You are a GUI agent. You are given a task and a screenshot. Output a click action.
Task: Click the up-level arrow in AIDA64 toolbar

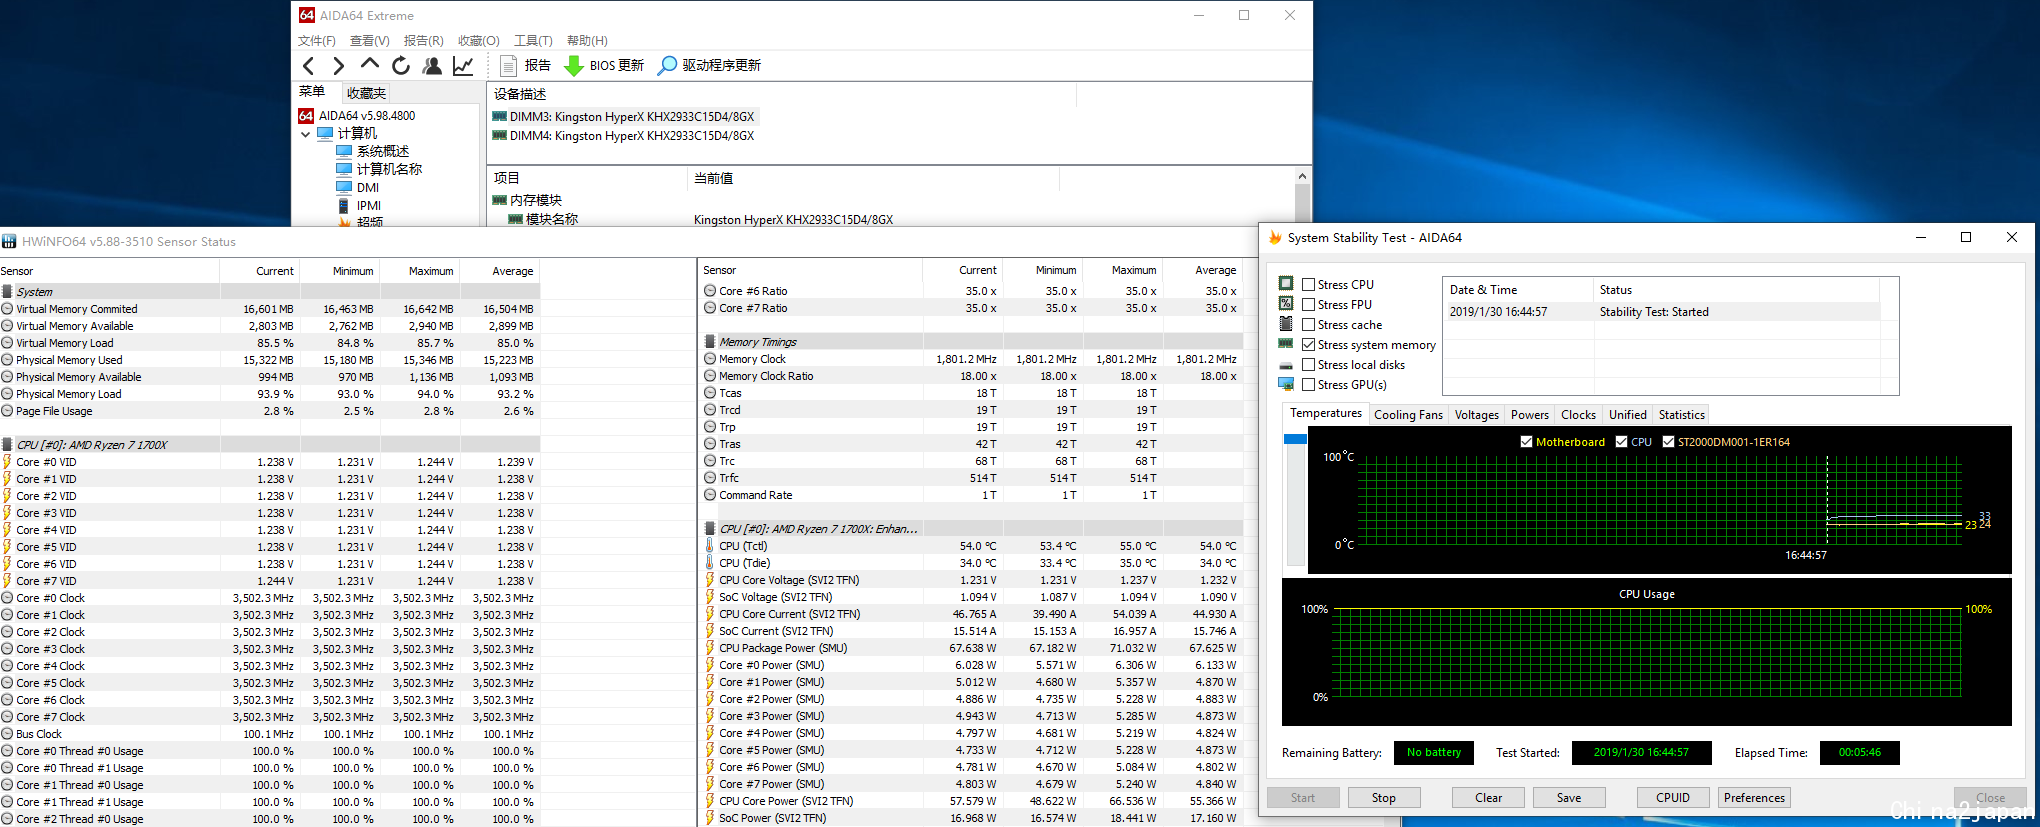click(x=370, y=65)
